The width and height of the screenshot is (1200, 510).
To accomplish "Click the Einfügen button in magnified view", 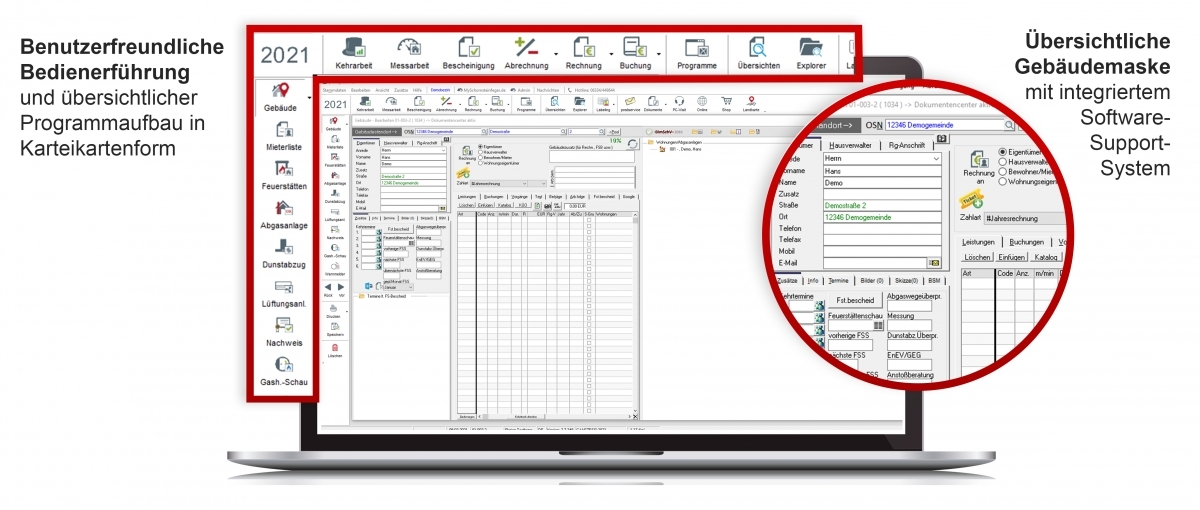I will (1010, 257).
